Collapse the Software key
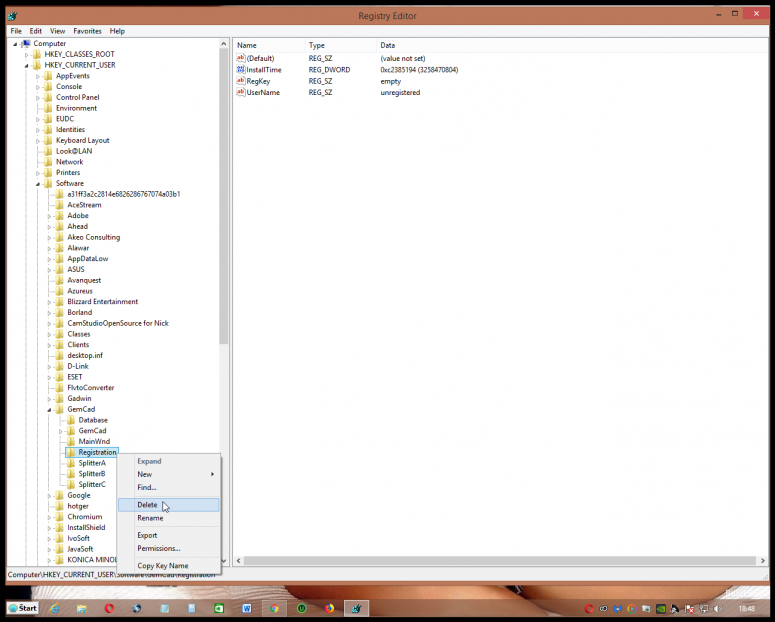This screenshot has width=775, height=622. (x=38, y=184)
